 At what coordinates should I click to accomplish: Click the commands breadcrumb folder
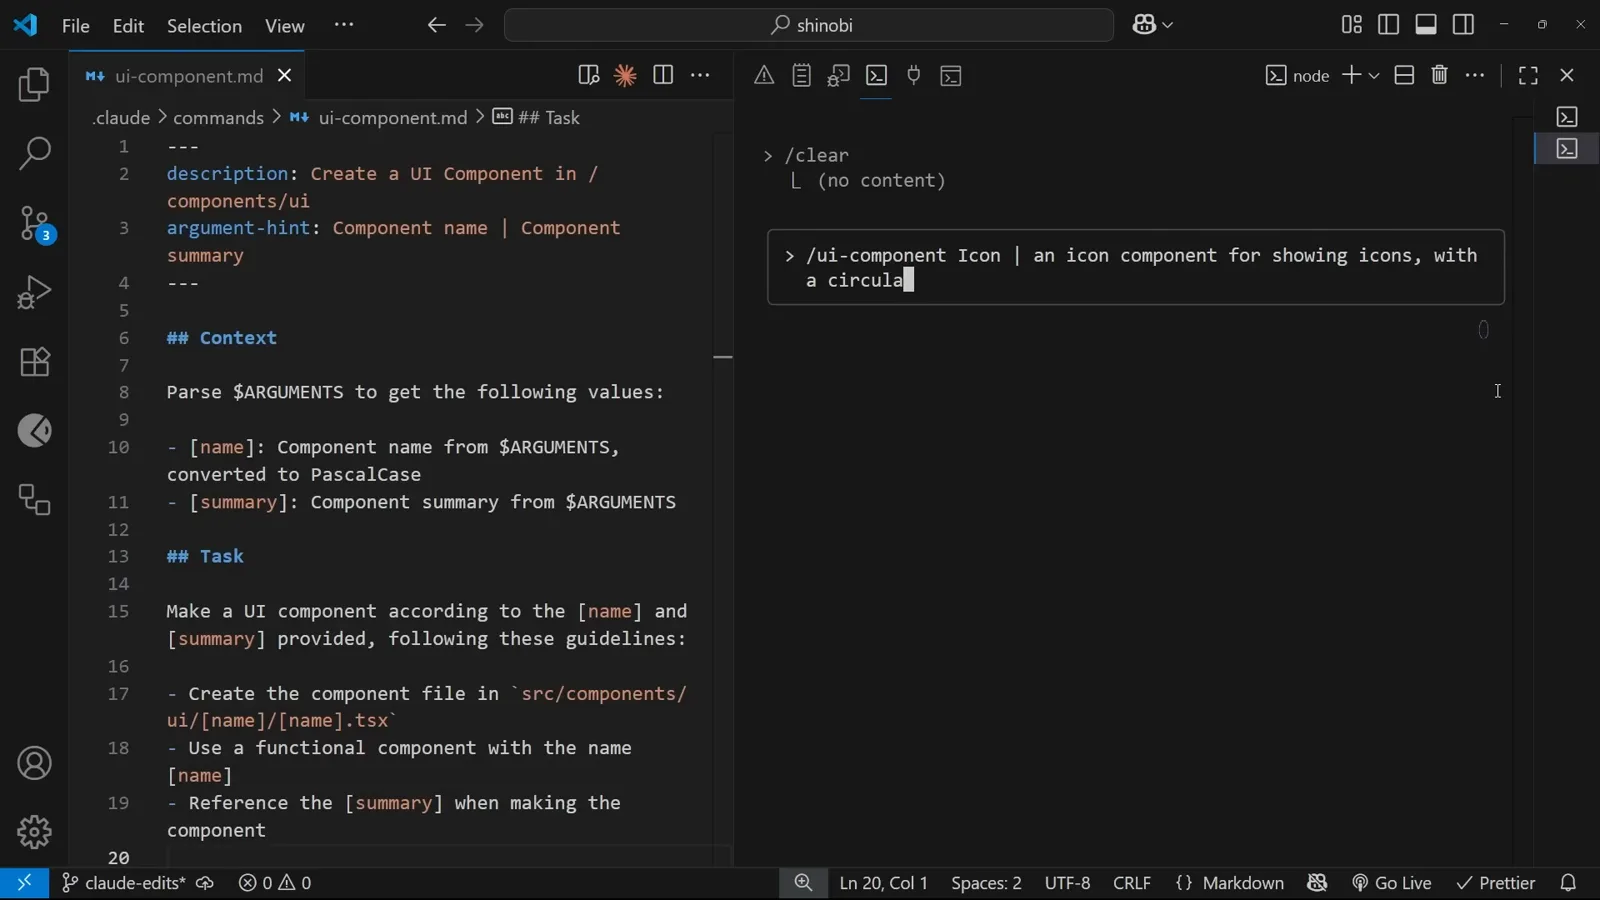218,118
